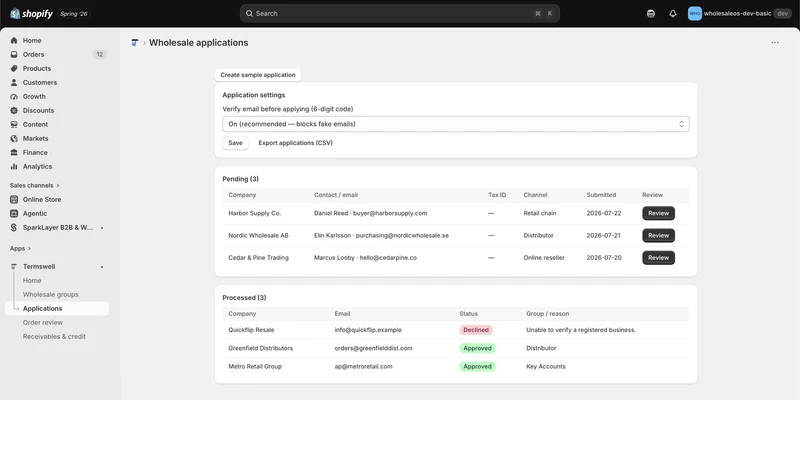Open the Home icon in sidebar
This screenshot has width=800, height=450.
tap(14, 40)
